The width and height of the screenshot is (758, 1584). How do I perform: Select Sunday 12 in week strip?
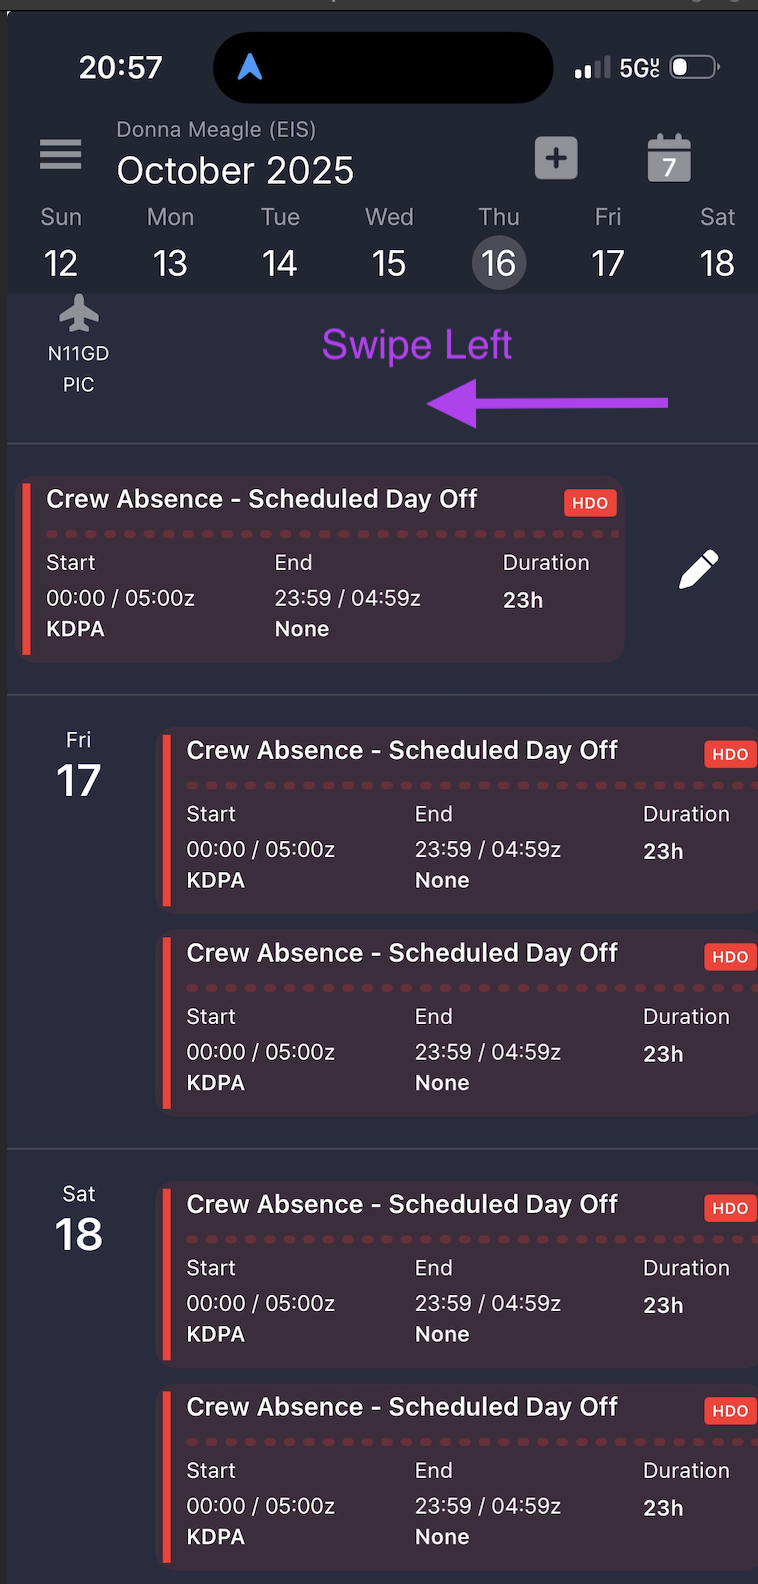tap(61, 262)
